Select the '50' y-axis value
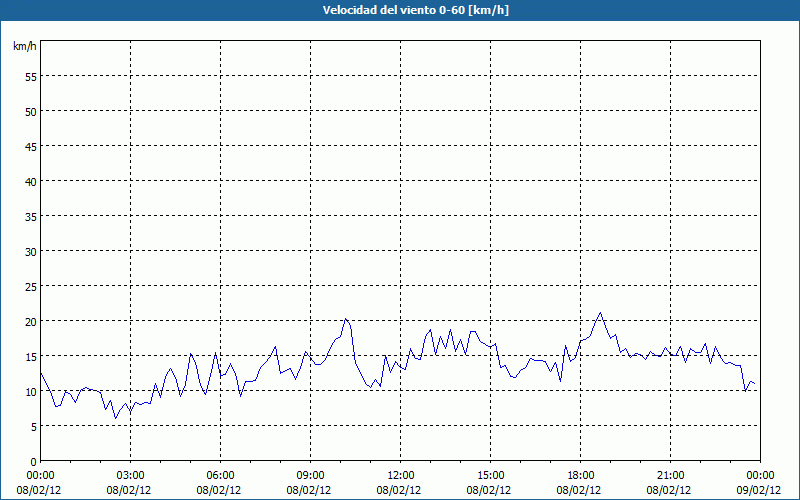The height and width of the screenshot is (500, 800). click(31, 112)
